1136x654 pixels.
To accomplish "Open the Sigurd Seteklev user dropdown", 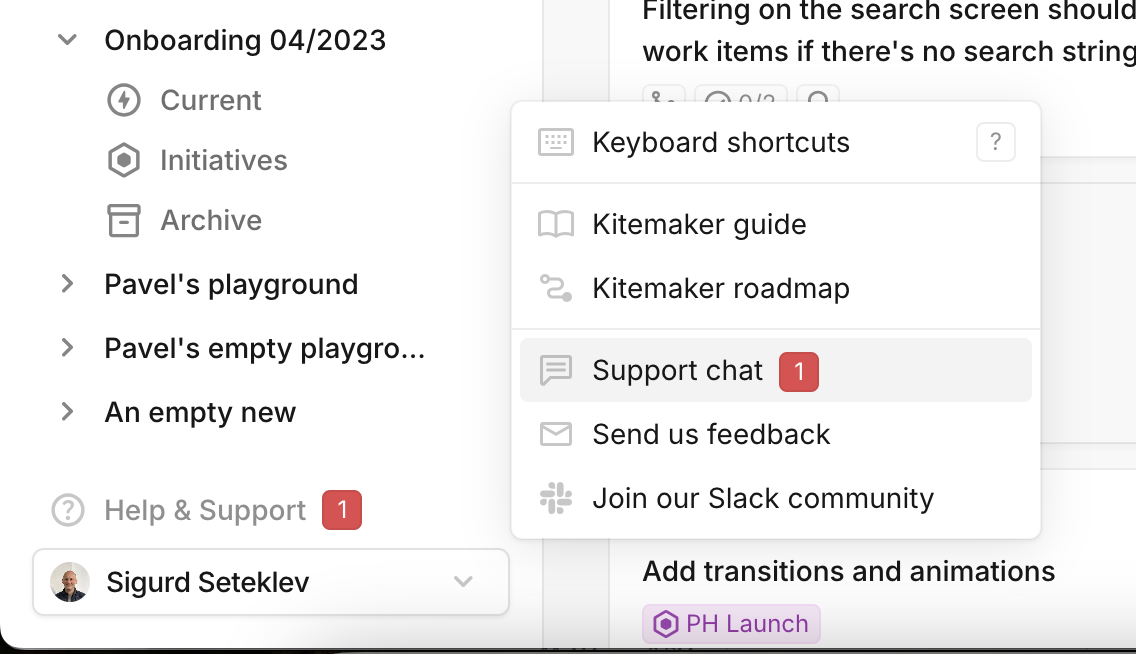I will click(462, 582).
